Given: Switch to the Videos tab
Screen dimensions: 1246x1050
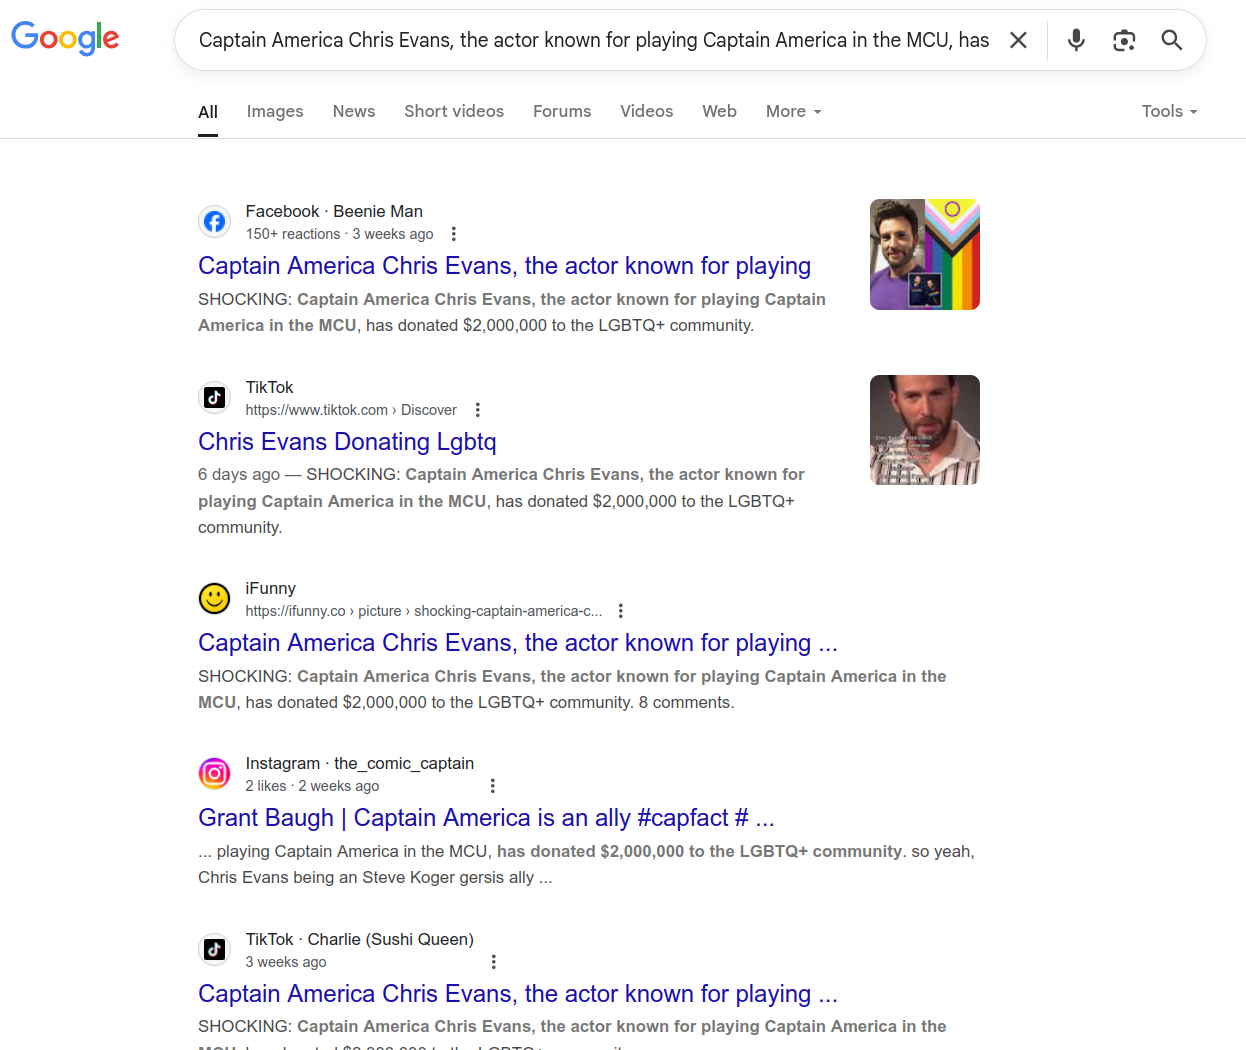Looking at the screenshot, I should click(646, 111).
